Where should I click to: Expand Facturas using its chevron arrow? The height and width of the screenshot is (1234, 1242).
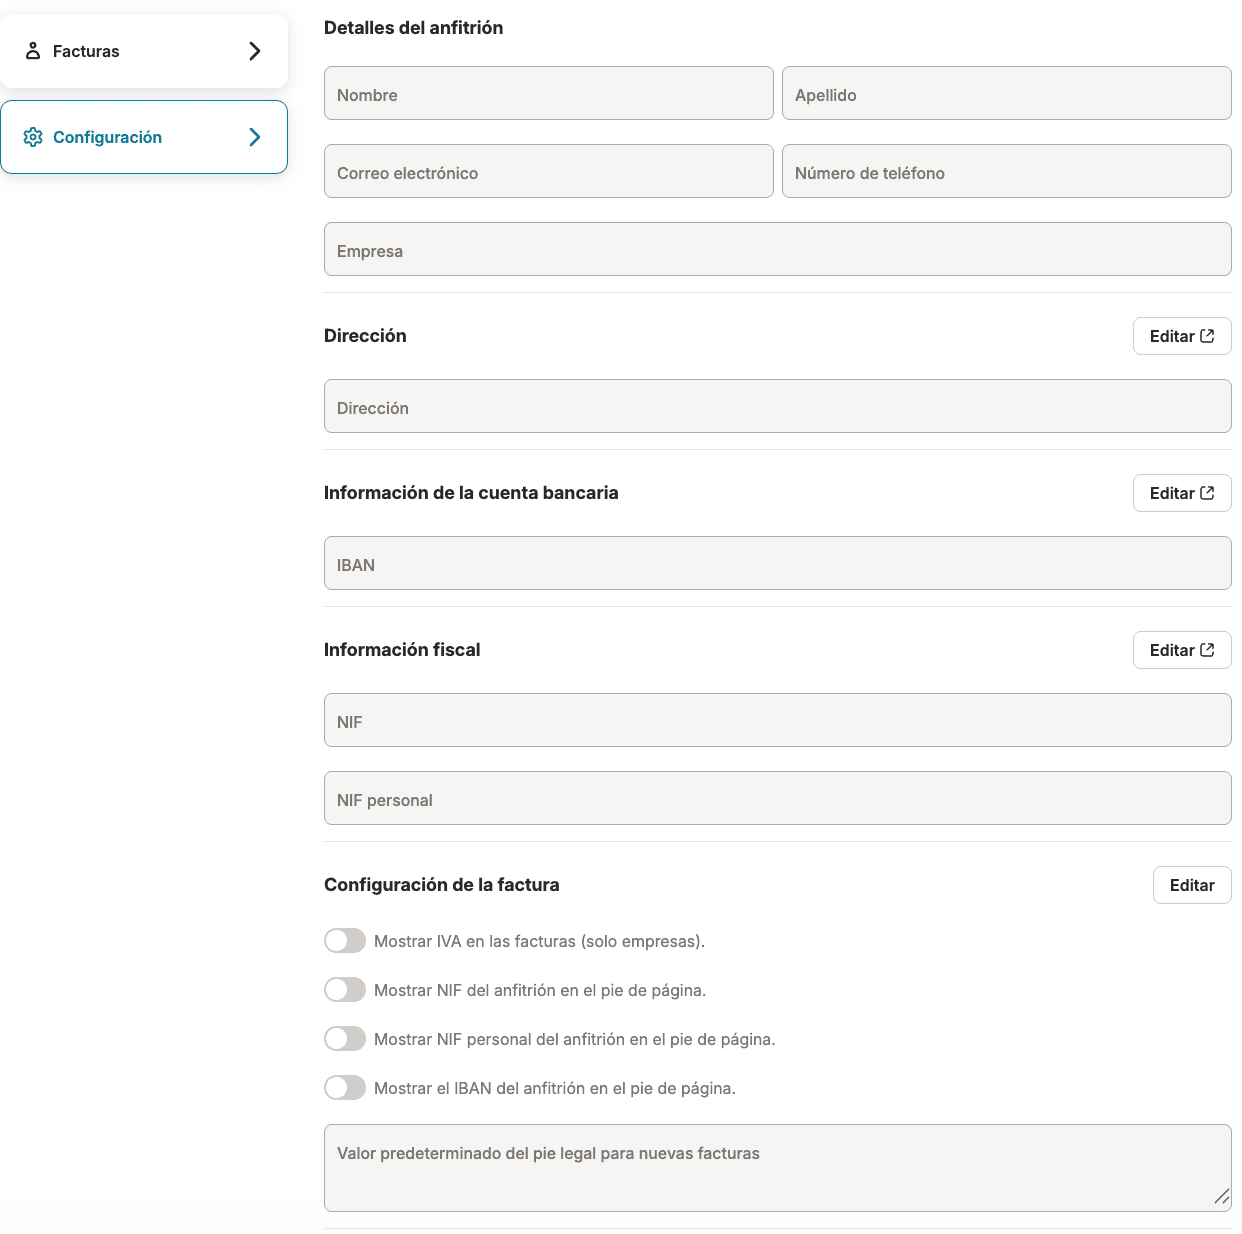coord(255,51)
